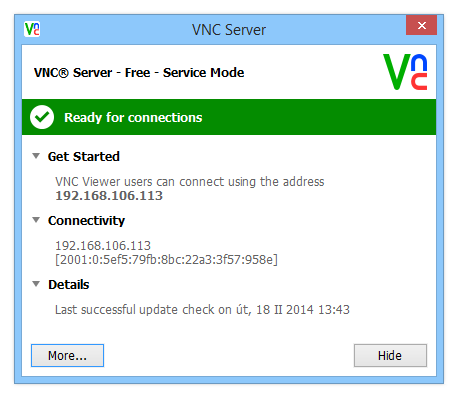Open the More... button menu

(x=67, y=355)
